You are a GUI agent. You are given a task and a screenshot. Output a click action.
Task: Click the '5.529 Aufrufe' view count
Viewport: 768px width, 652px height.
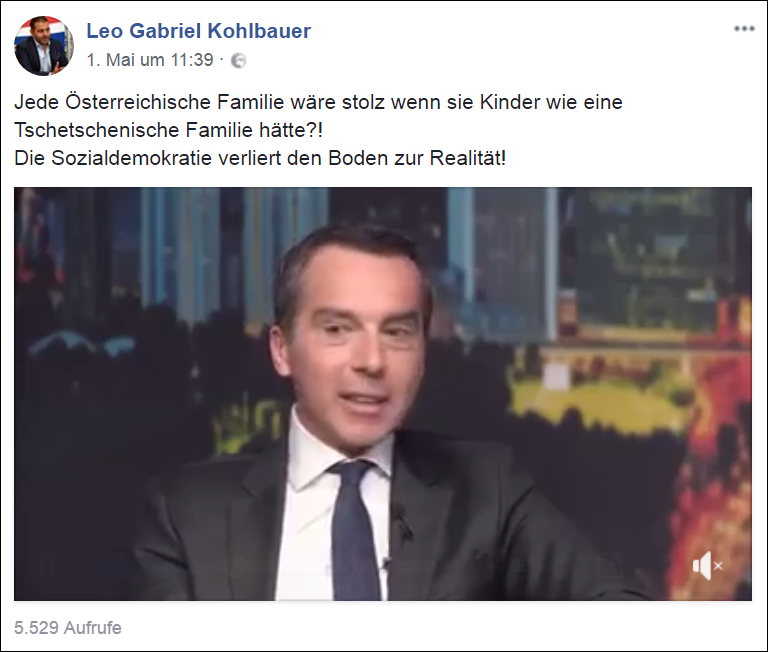(68, 628)
